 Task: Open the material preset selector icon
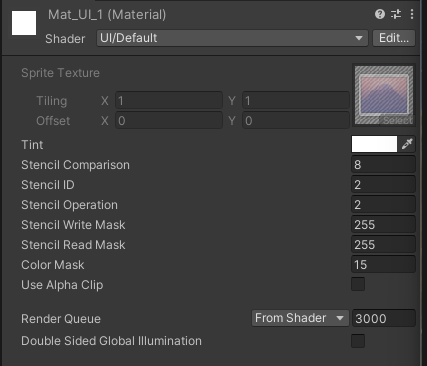(x=396, y=14)
